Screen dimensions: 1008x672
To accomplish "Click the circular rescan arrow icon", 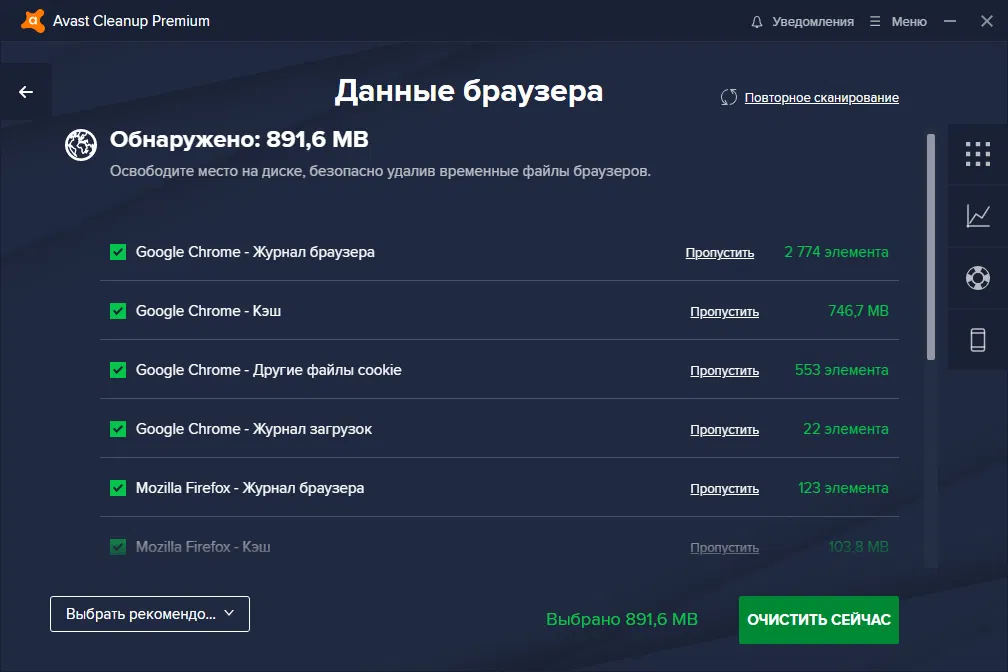I will 729,97.
